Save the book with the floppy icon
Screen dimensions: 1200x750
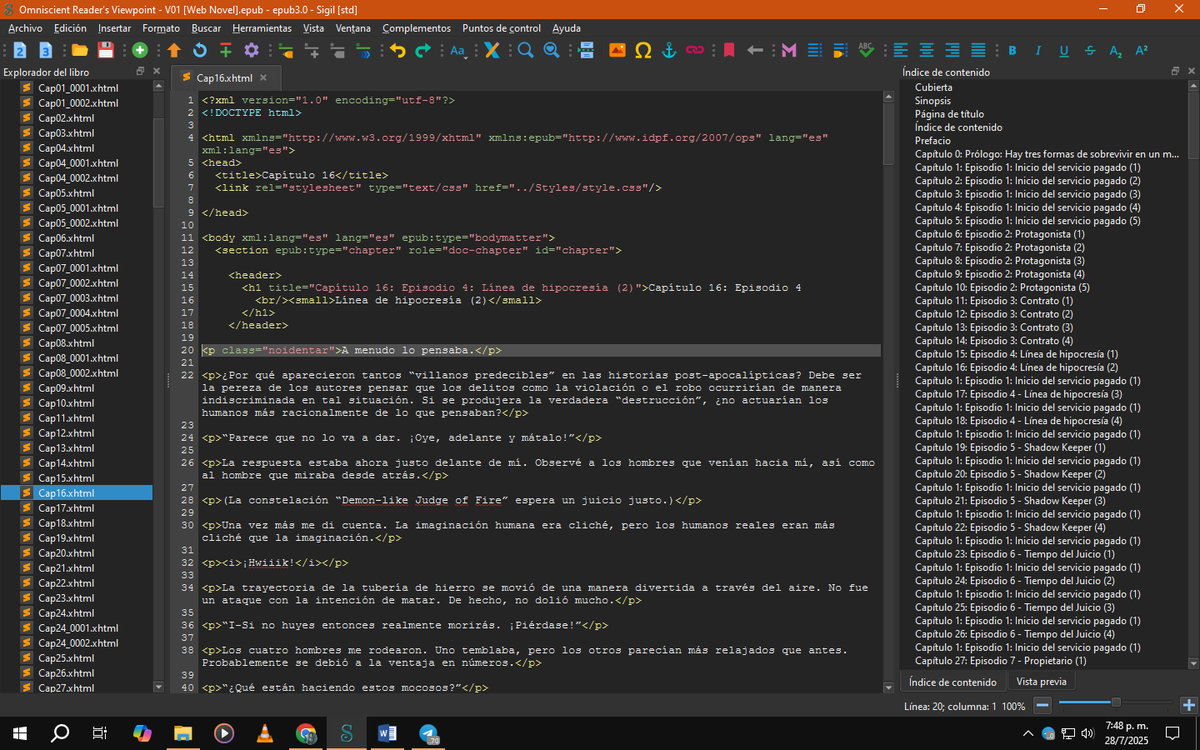tap(105, 50)
